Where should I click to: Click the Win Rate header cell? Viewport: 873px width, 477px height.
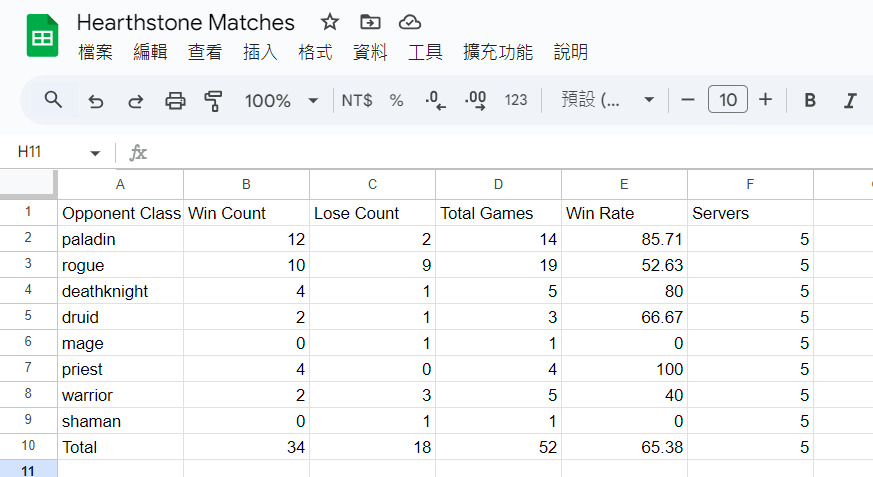[624, 213]
